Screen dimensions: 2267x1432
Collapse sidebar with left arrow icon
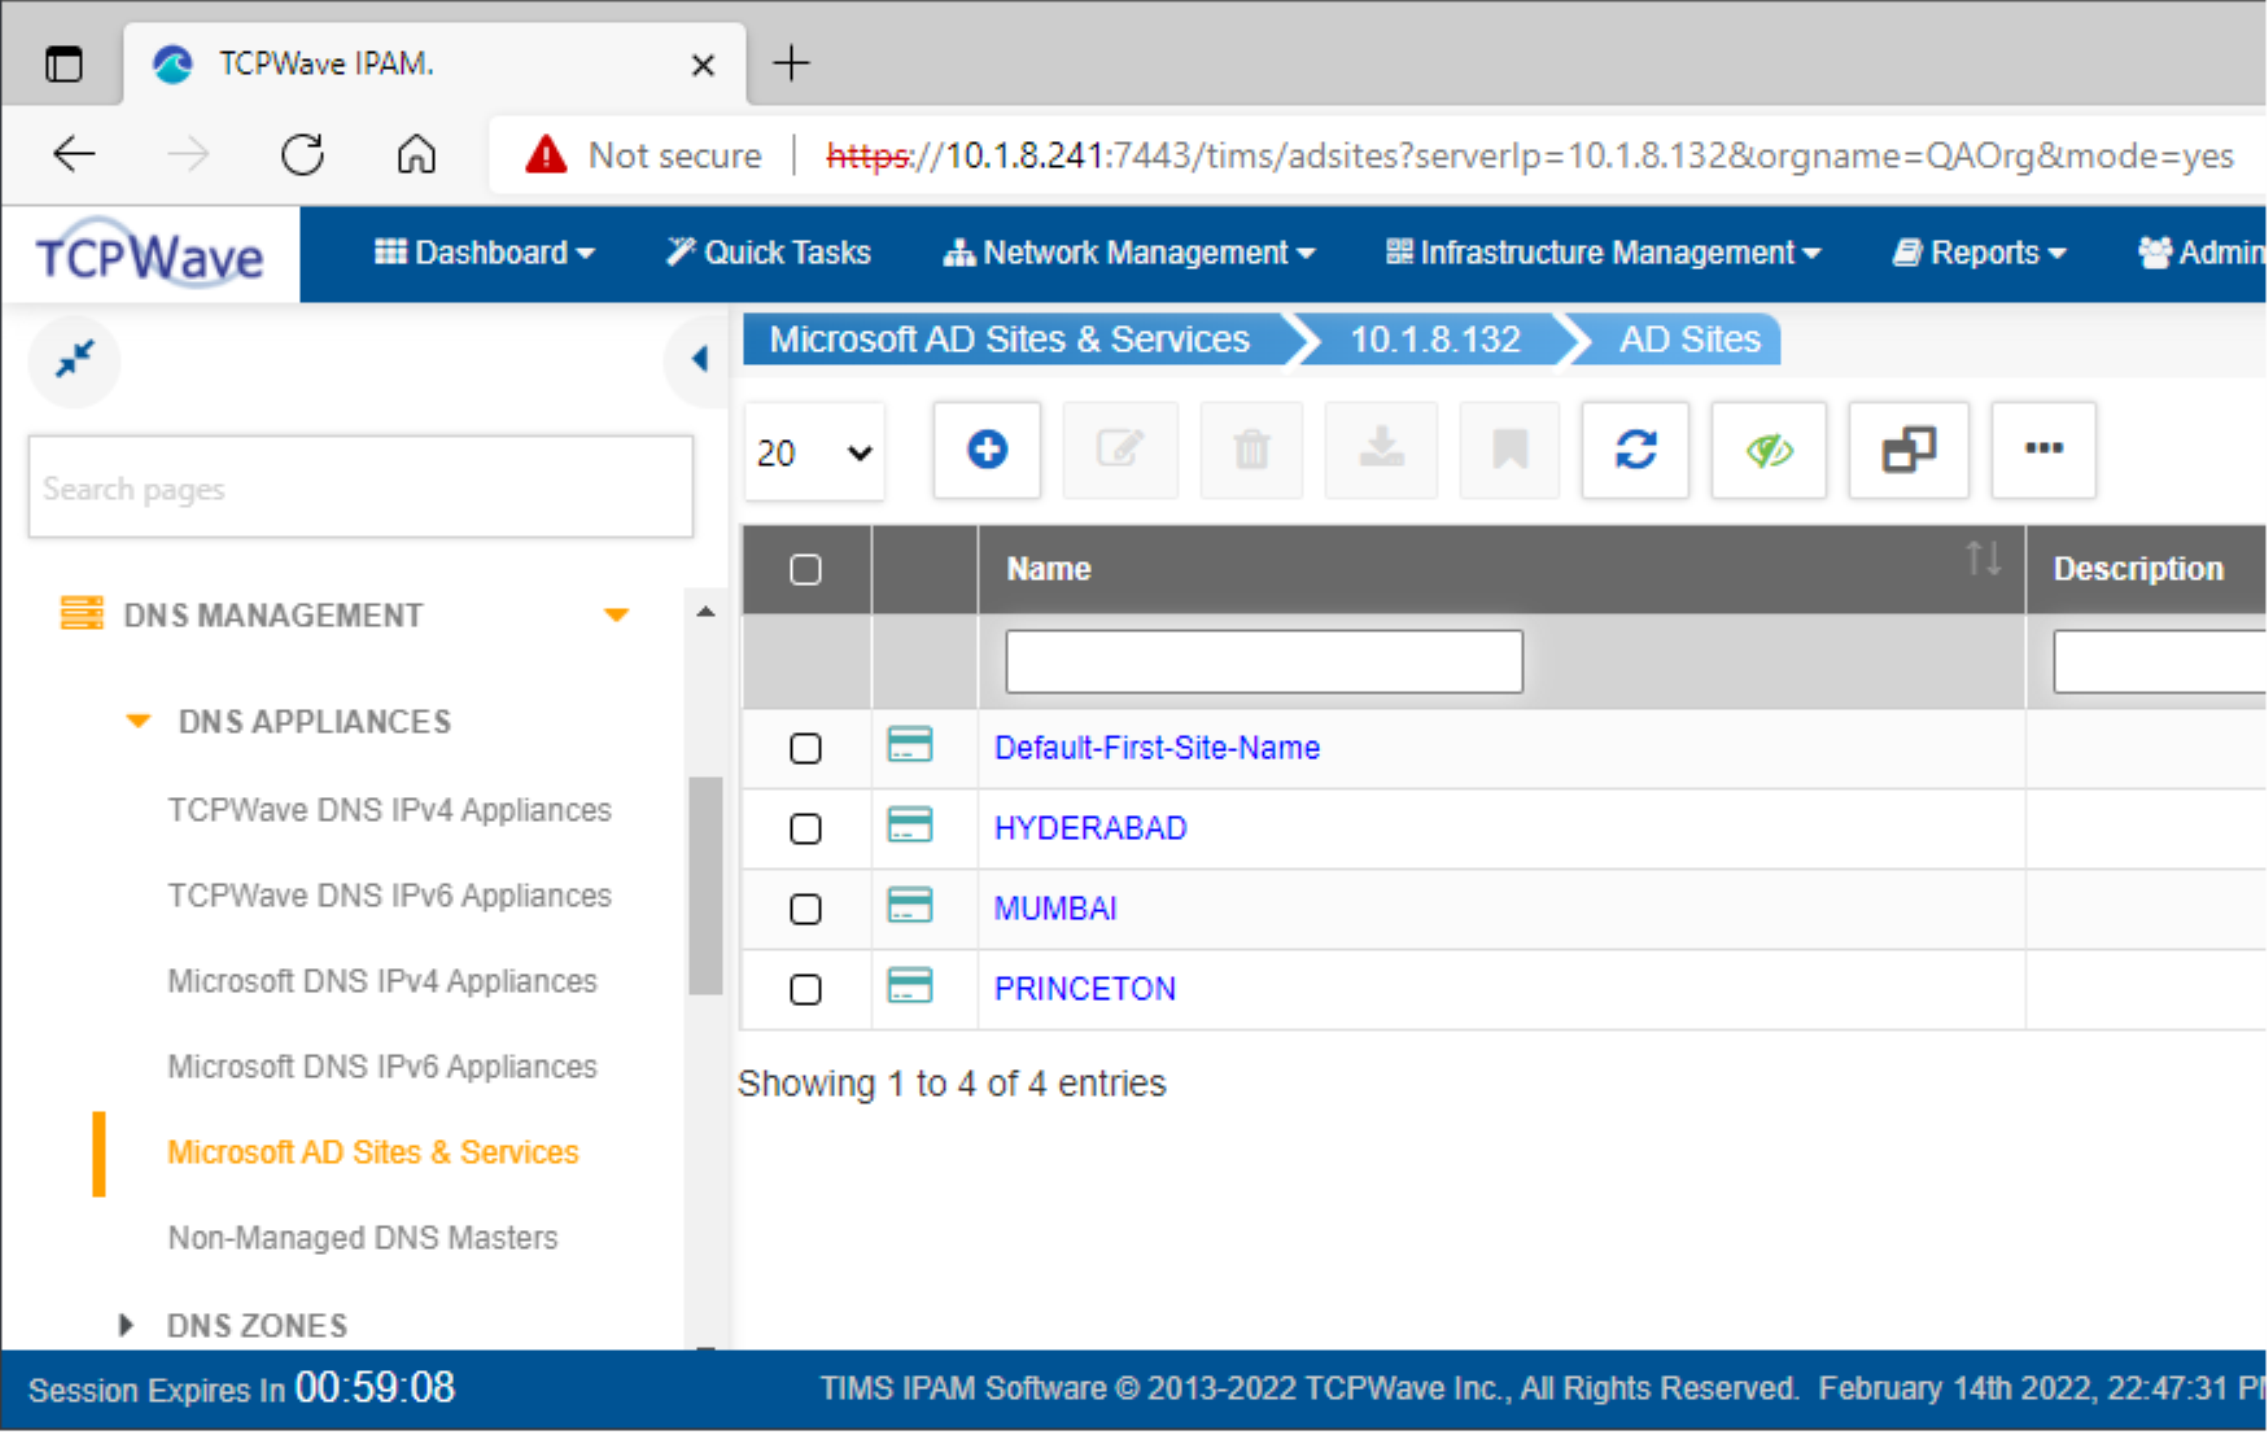[700, 359]
